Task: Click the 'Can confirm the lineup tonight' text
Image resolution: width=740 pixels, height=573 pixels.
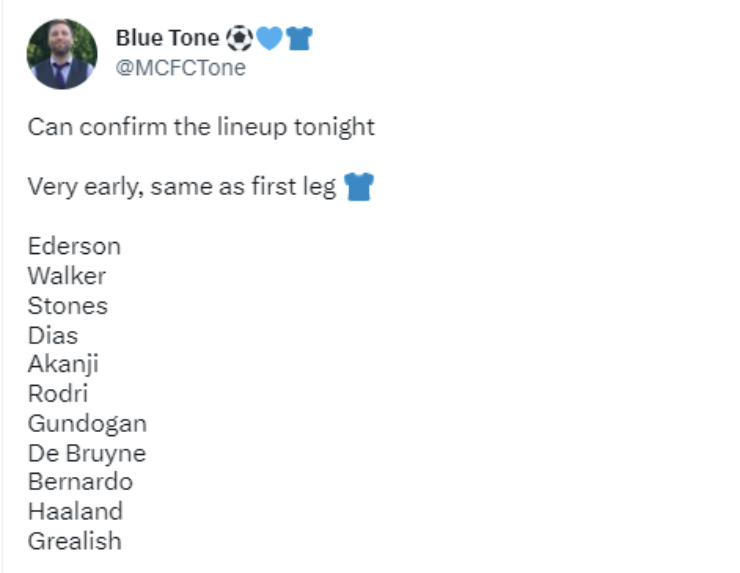Action: [x=201, y=128]
